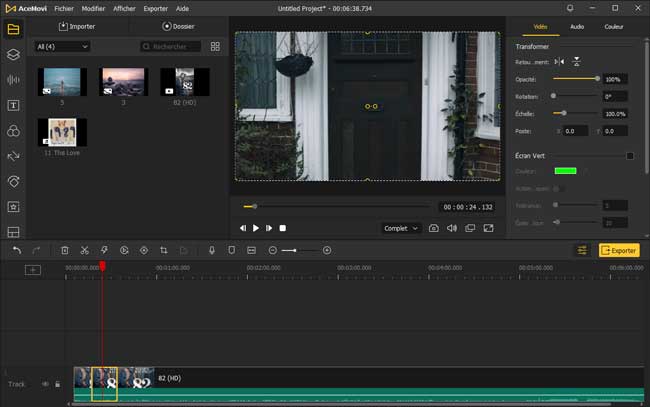Open the star Elements sidebar icon
Image resolution: width=650 pixels, height=407 pixels.
(x=13, y=207)
